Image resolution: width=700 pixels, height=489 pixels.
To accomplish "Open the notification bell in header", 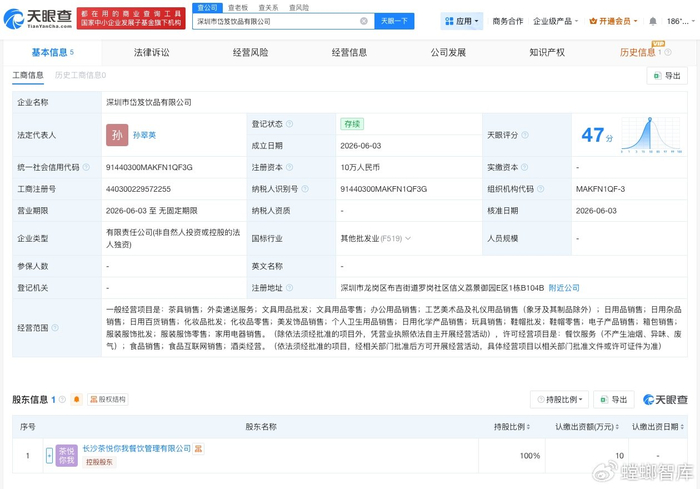I will pos(653,21).
